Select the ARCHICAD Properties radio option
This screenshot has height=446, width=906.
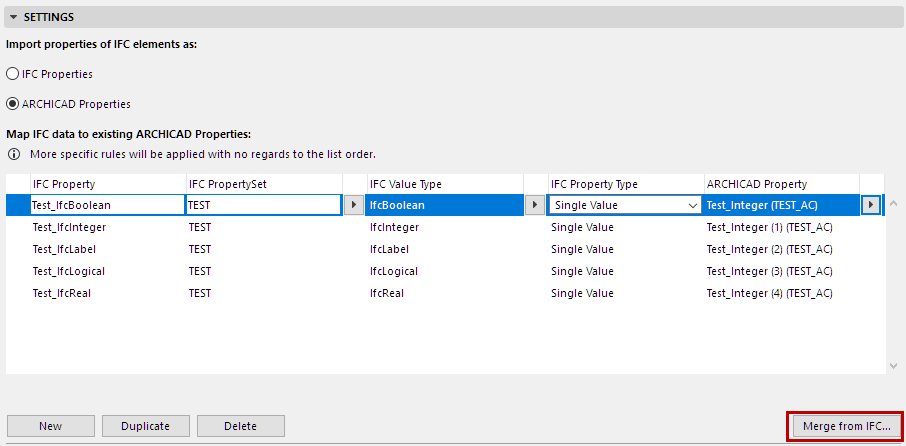click(x=13, y=104)
